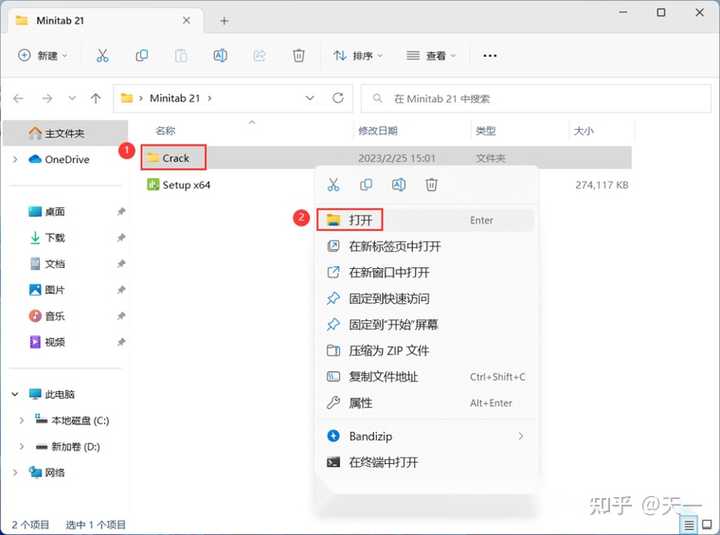
Task: Switch to the details view icon in the status bar
Action: (689, 525)
